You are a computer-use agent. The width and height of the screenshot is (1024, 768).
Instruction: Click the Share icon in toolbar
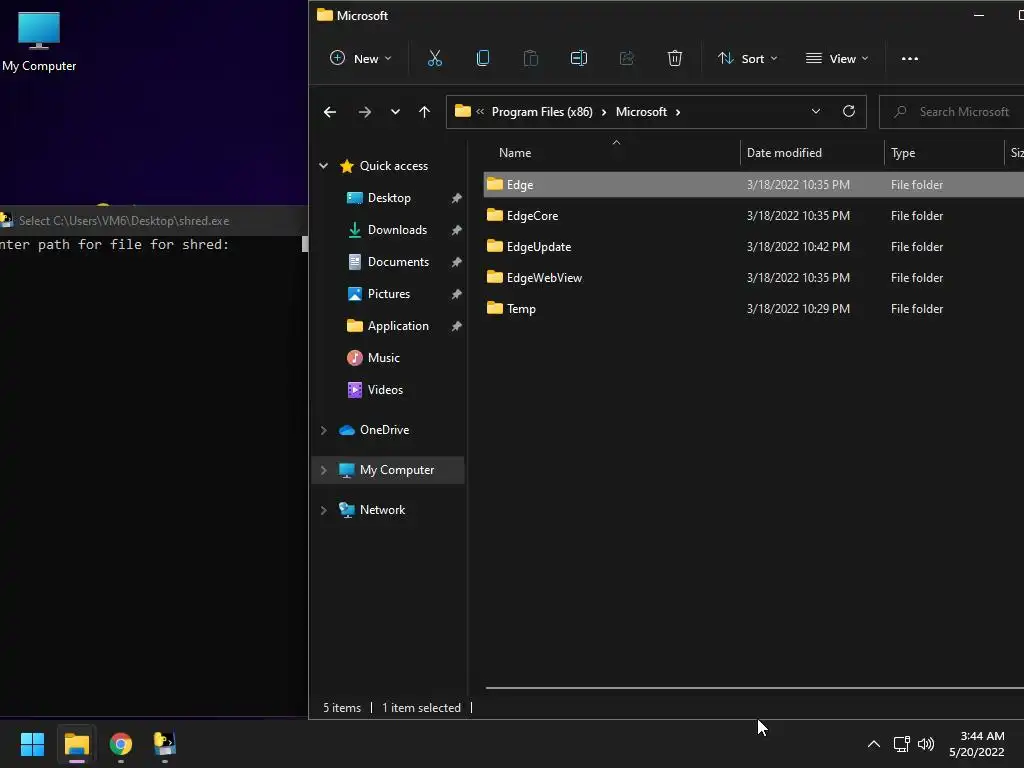[x=626, y=59]
